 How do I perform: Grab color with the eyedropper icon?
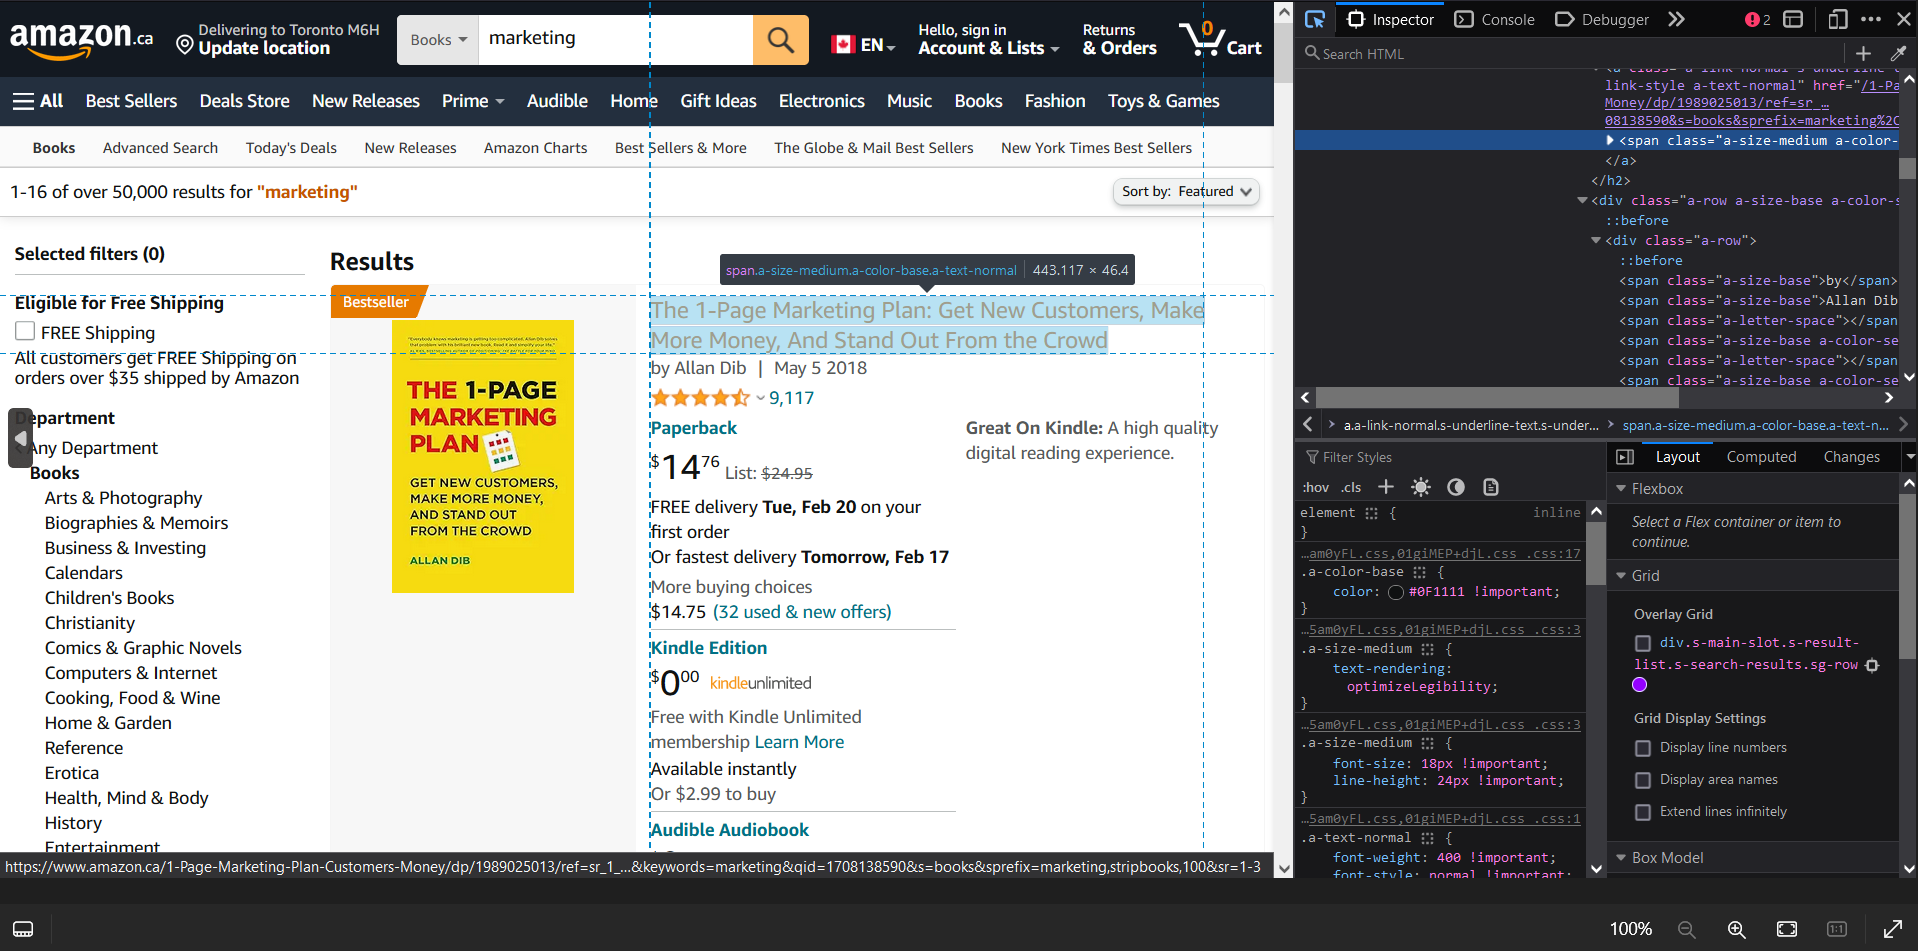click(1898, 53)
